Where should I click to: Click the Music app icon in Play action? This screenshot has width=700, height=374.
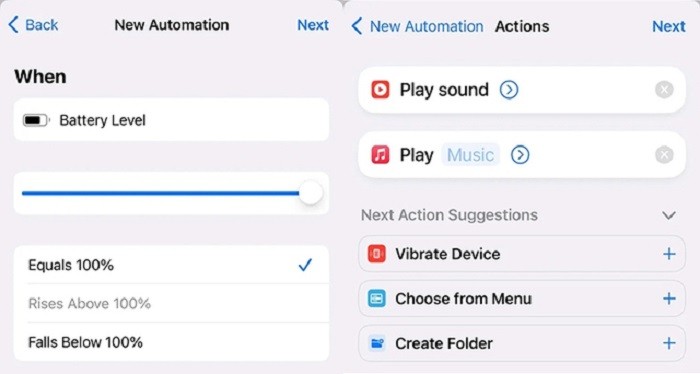click(x=380, y=155)
